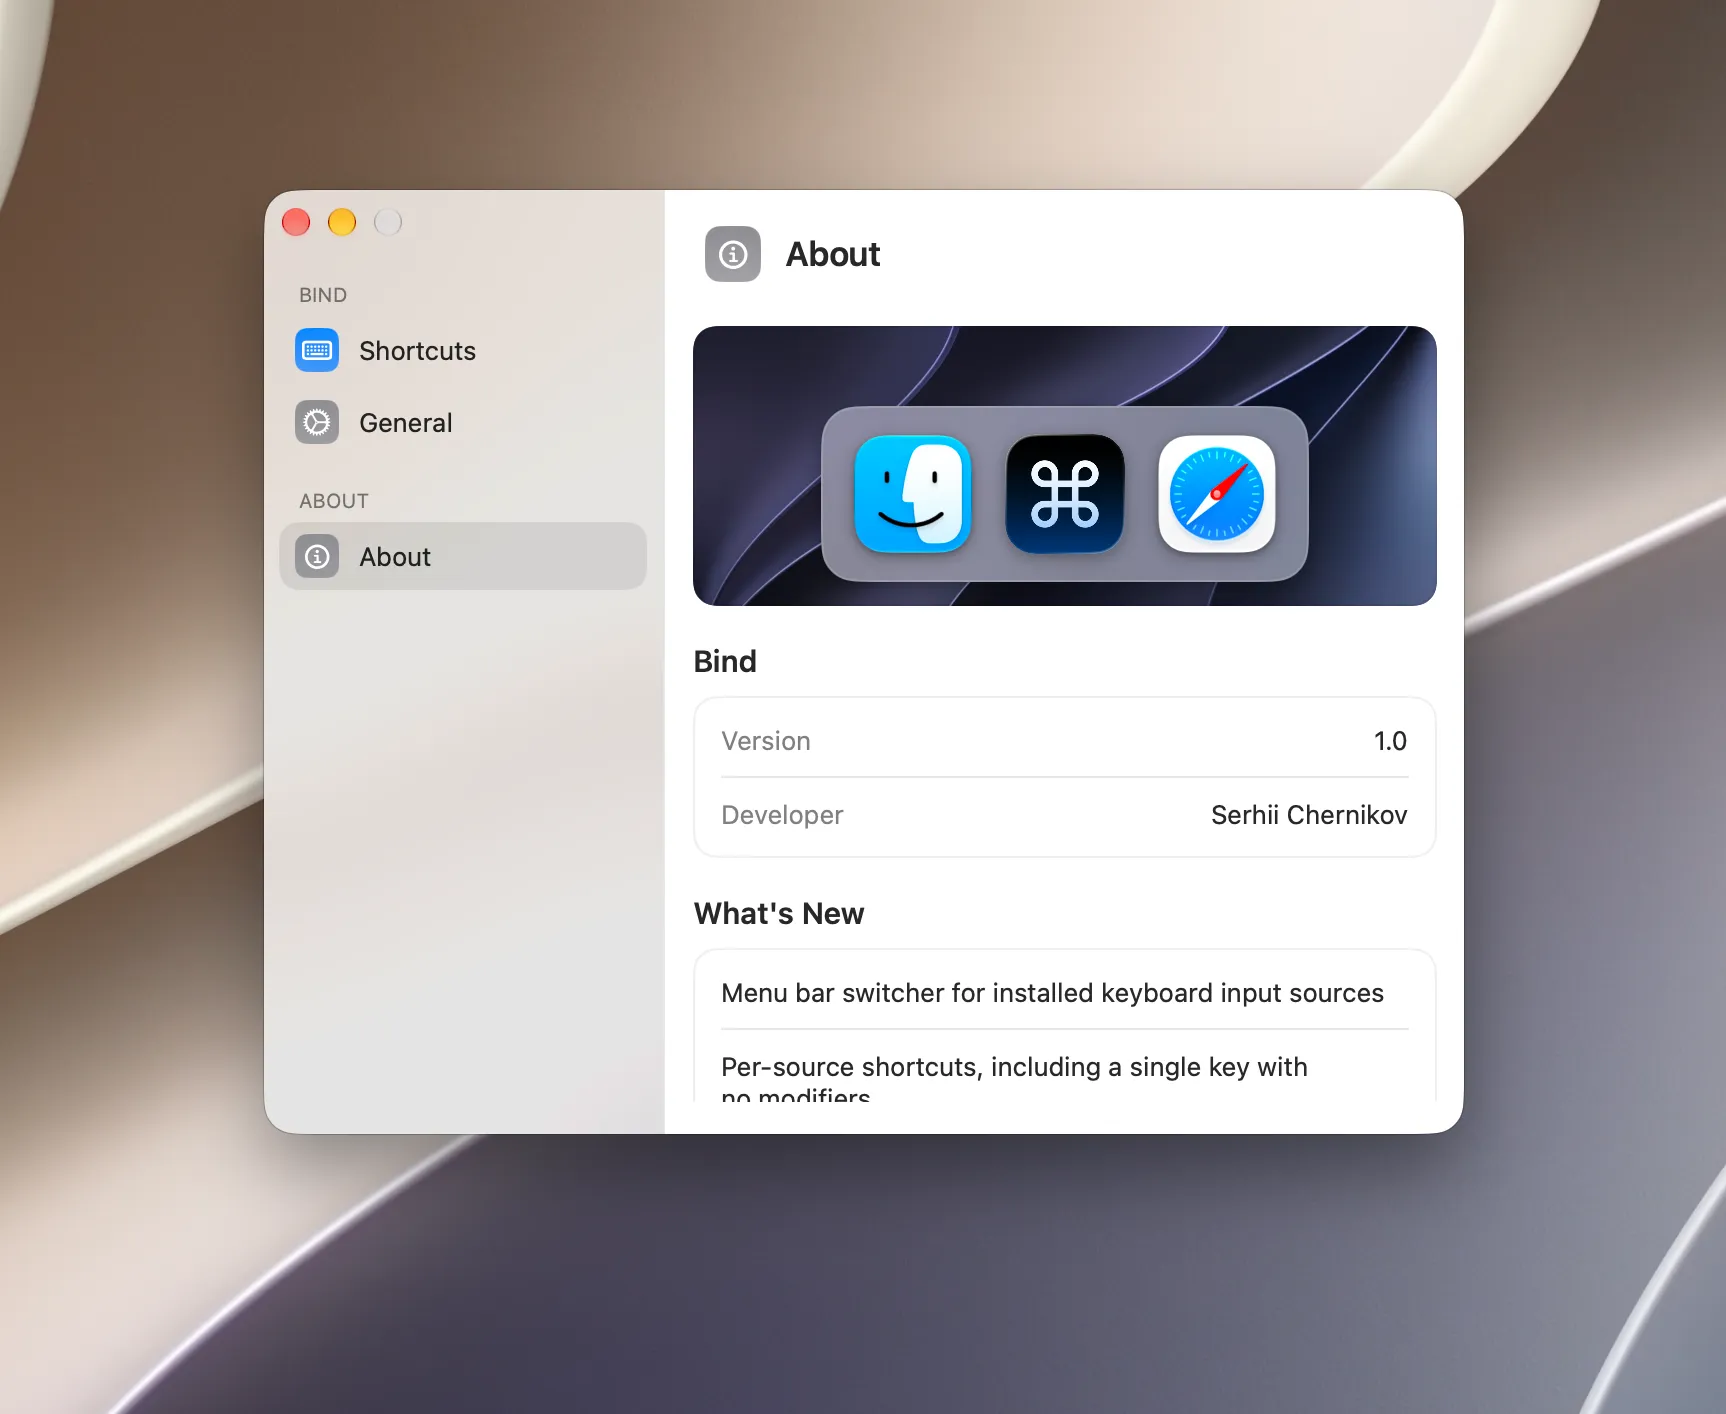Click the Shortcuts keyboard icon in sidebar
This screenshot has width=1726, height=1414.
tap(317, 351)
